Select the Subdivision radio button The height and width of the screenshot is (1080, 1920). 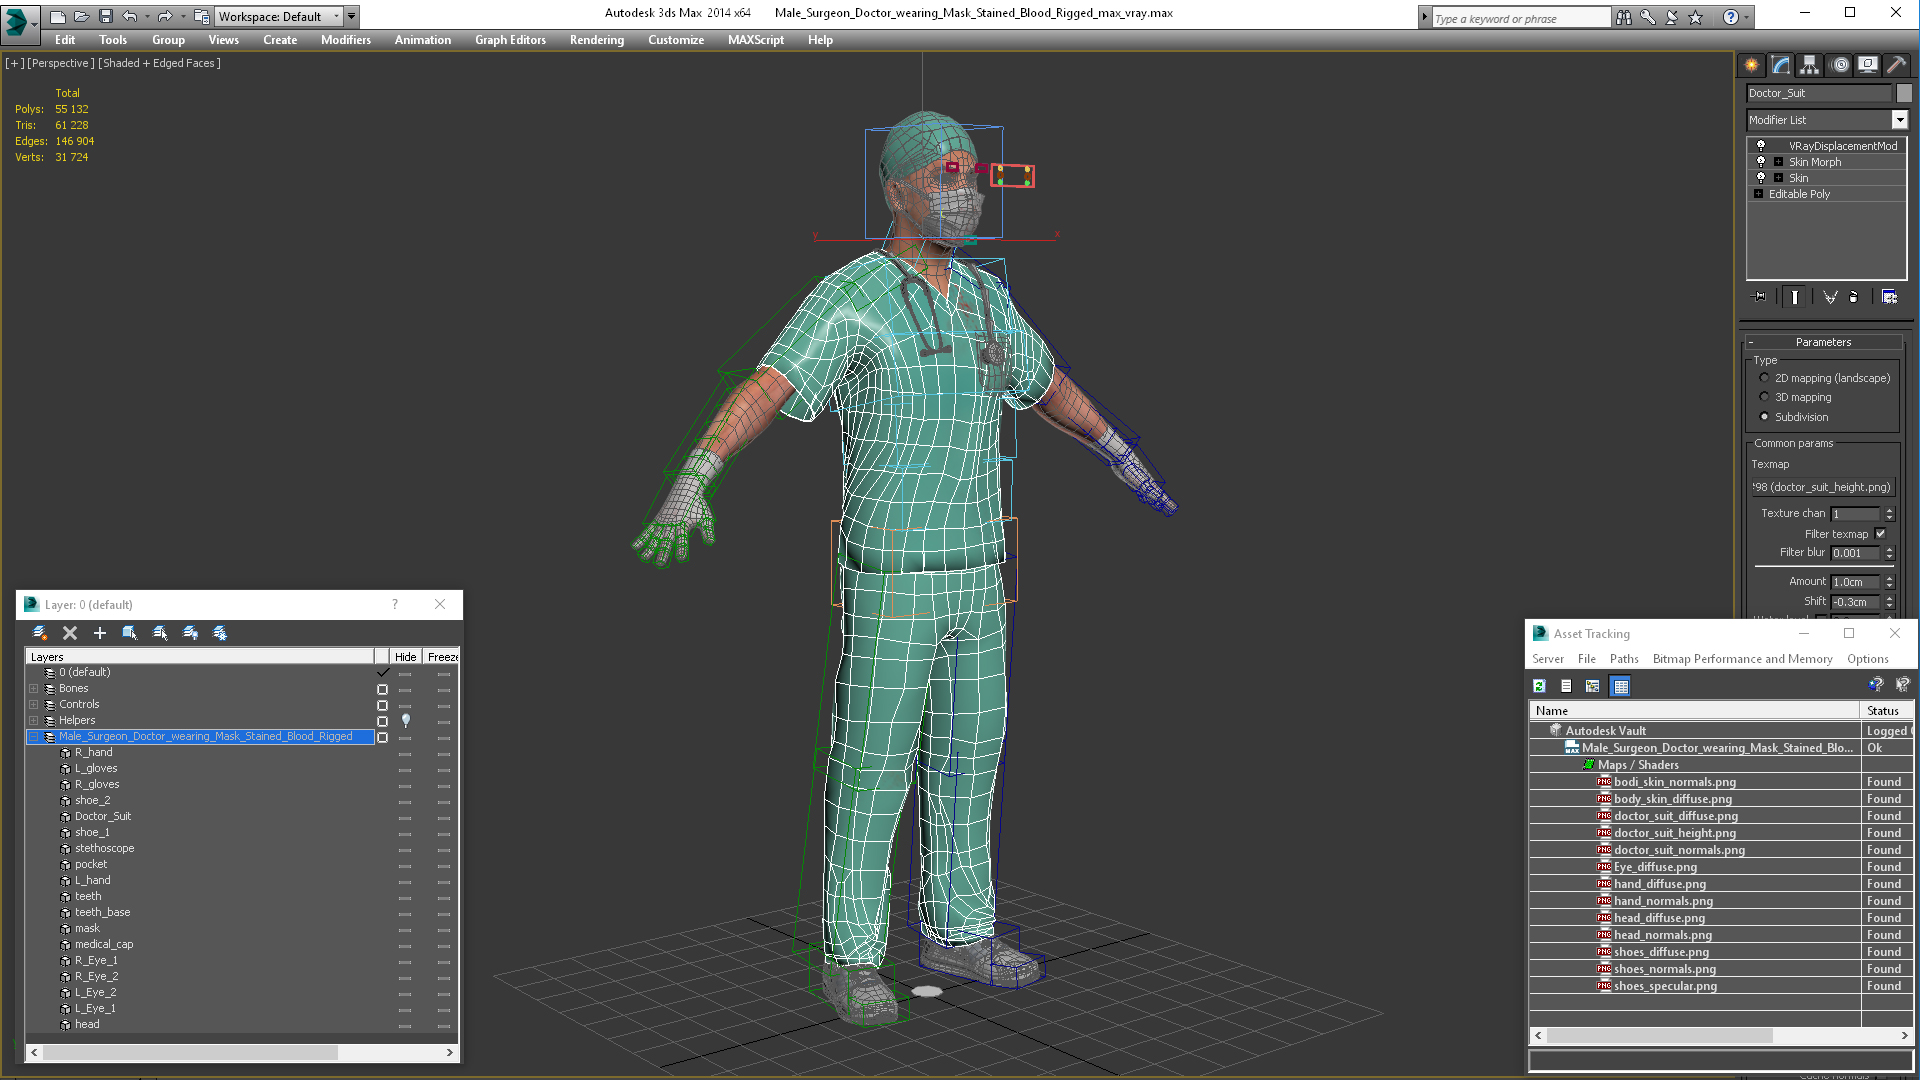1764,417
